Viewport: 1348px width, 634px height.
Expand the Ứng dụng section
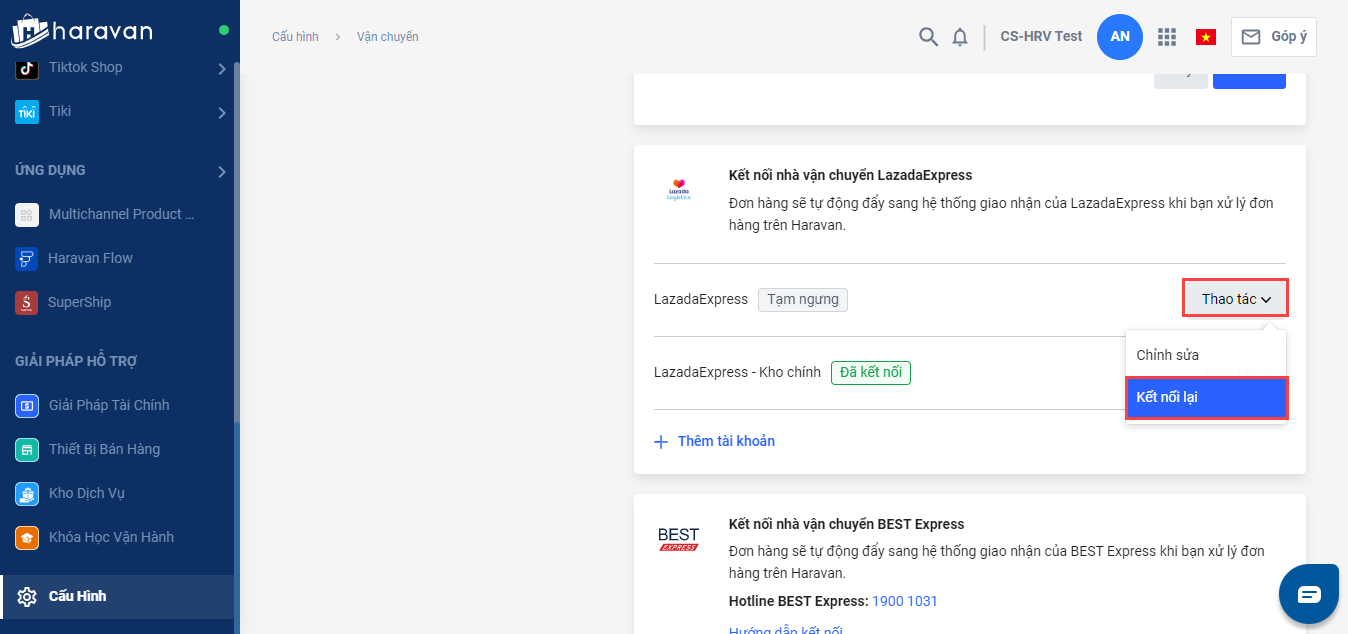(x=221, y=172)
